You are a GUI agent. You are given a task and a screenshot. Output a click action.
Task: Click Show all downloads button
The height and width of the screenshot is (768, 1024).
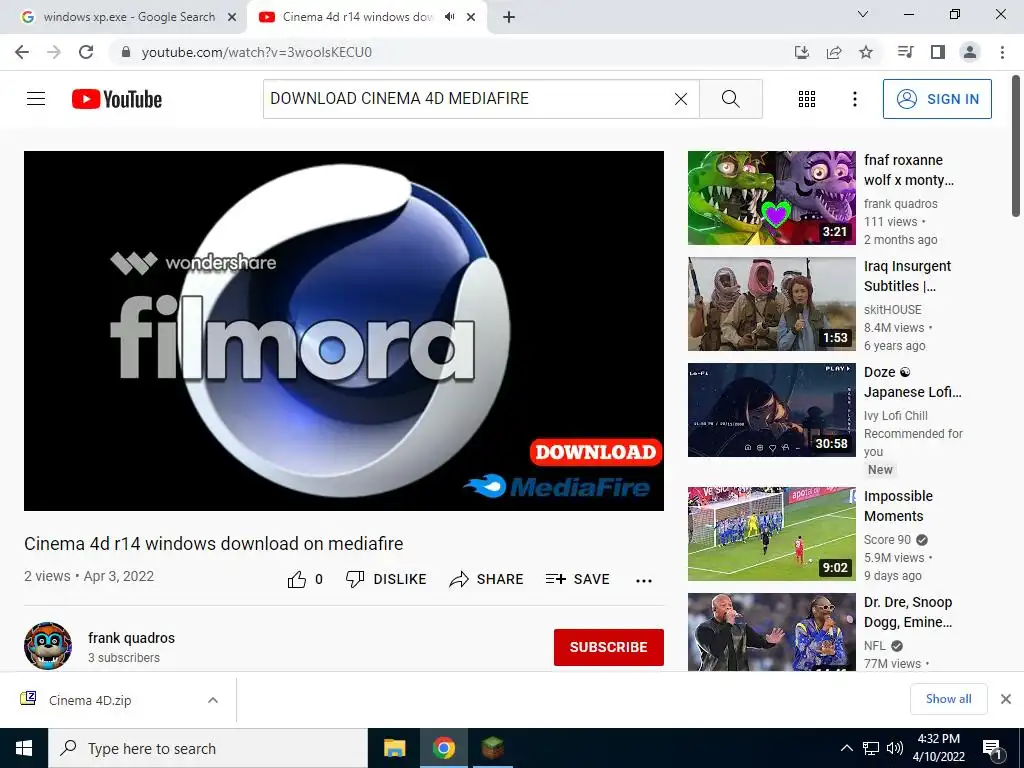tap(948, 699)
